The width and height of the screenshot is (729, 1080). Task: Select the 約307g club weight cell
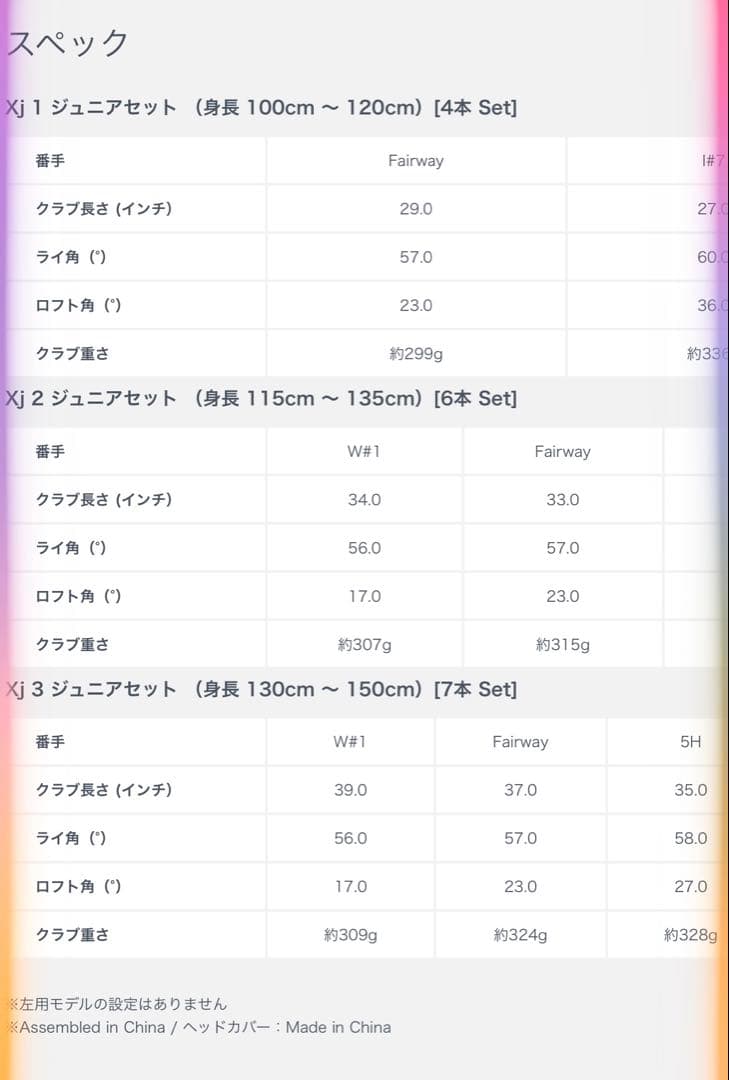pos(364,645)
